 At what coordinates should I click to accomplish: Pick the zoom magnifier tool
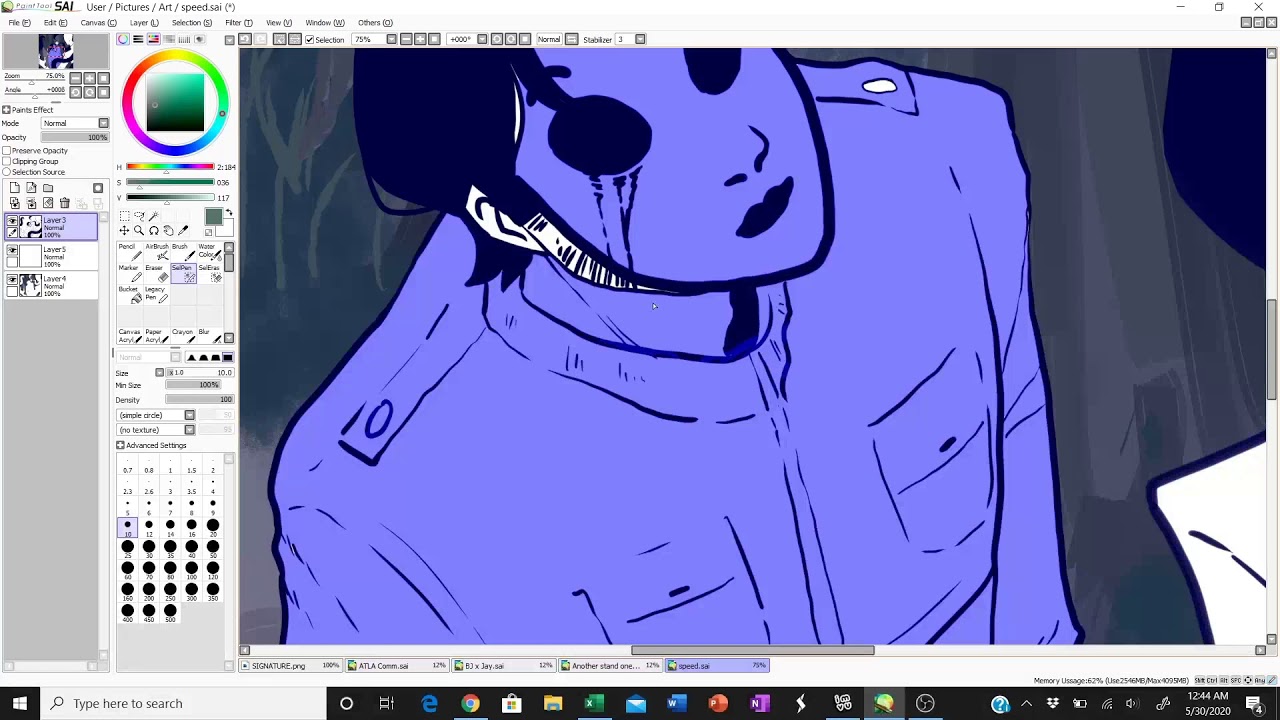[x=139, y=230]
